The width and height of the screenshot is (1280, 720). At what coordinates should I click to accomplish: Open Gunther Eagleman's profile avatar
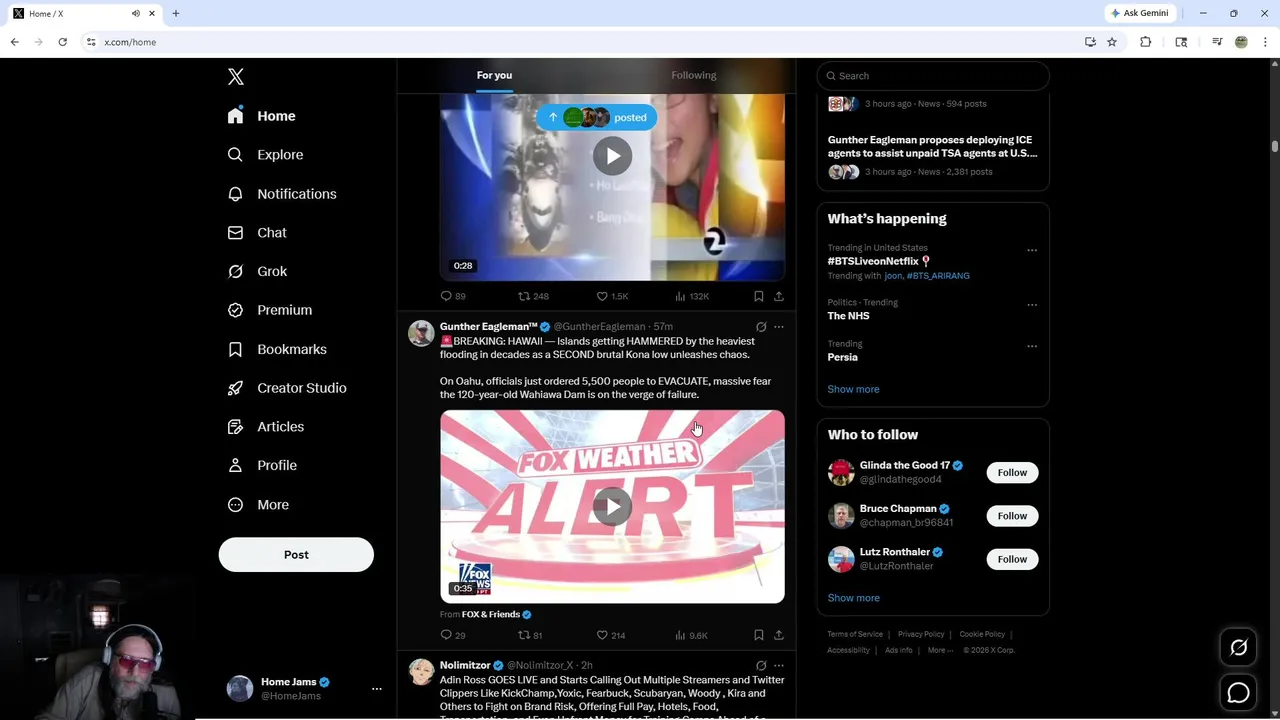point(421,333)
